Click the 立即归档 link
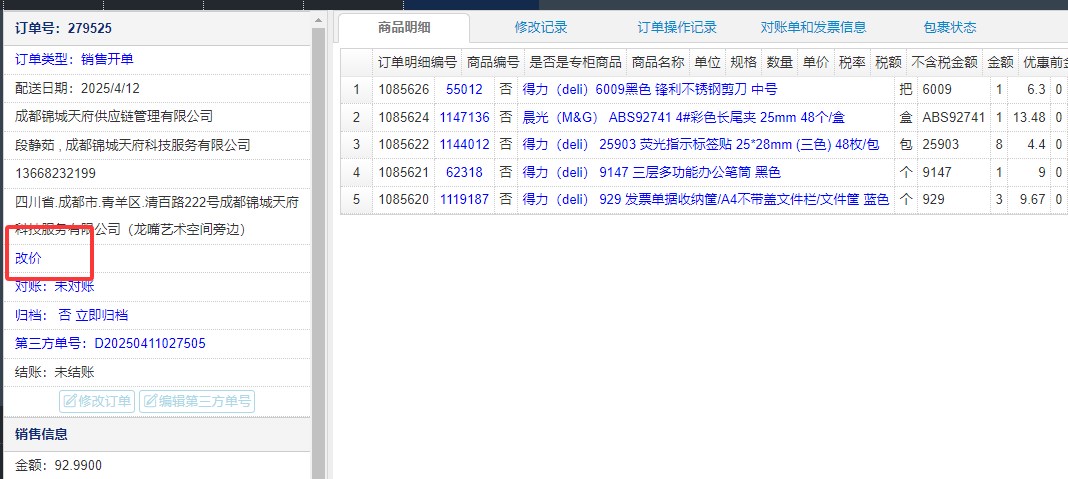The height and width of the screenshot is (479, 1068). click(101, 315)
